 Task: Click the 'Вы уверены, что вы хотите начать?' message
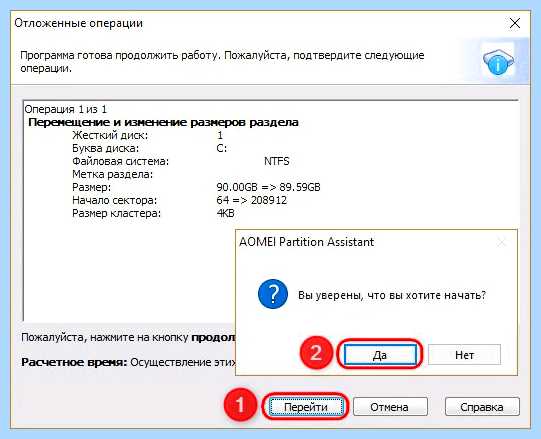click(x=392, y=295)
